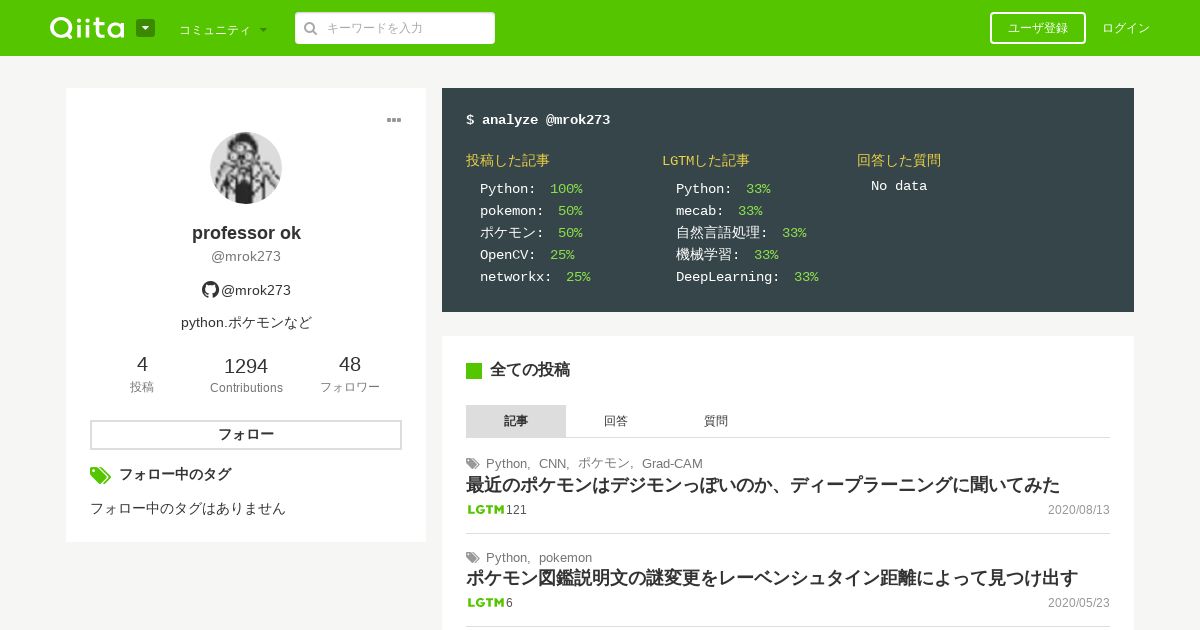This screenshot has width=1200, height=630.
Task: Click the 自然言語処理: 33% stat
Action: 741,233
